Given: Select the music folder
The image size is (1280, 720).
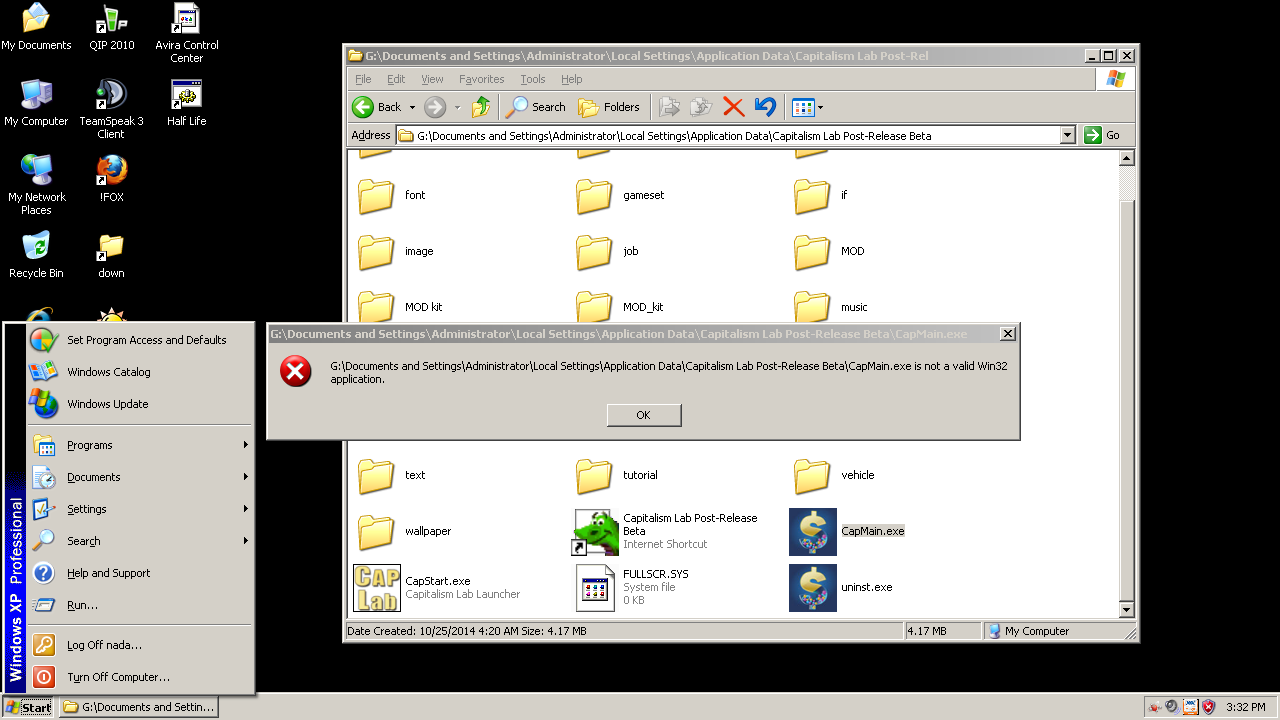Looking at the screenshot, I should click(831, 307).
